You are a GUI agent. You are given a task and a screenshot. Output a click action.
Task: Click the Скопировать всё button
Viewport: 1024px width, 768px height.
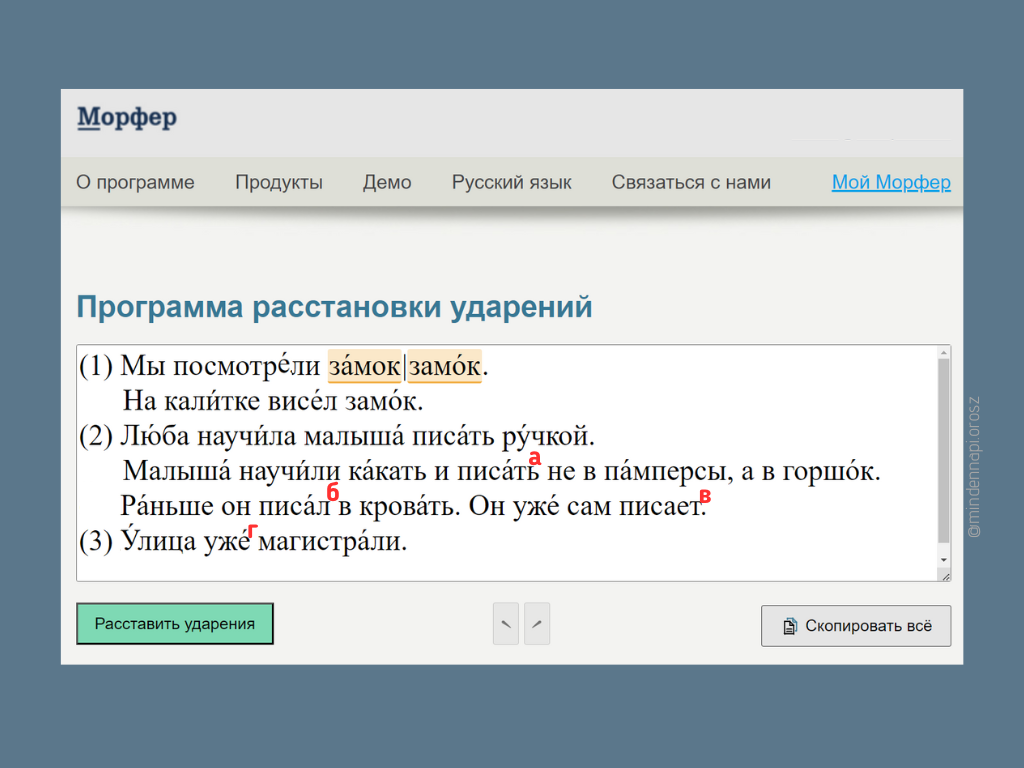pos(856,626)
